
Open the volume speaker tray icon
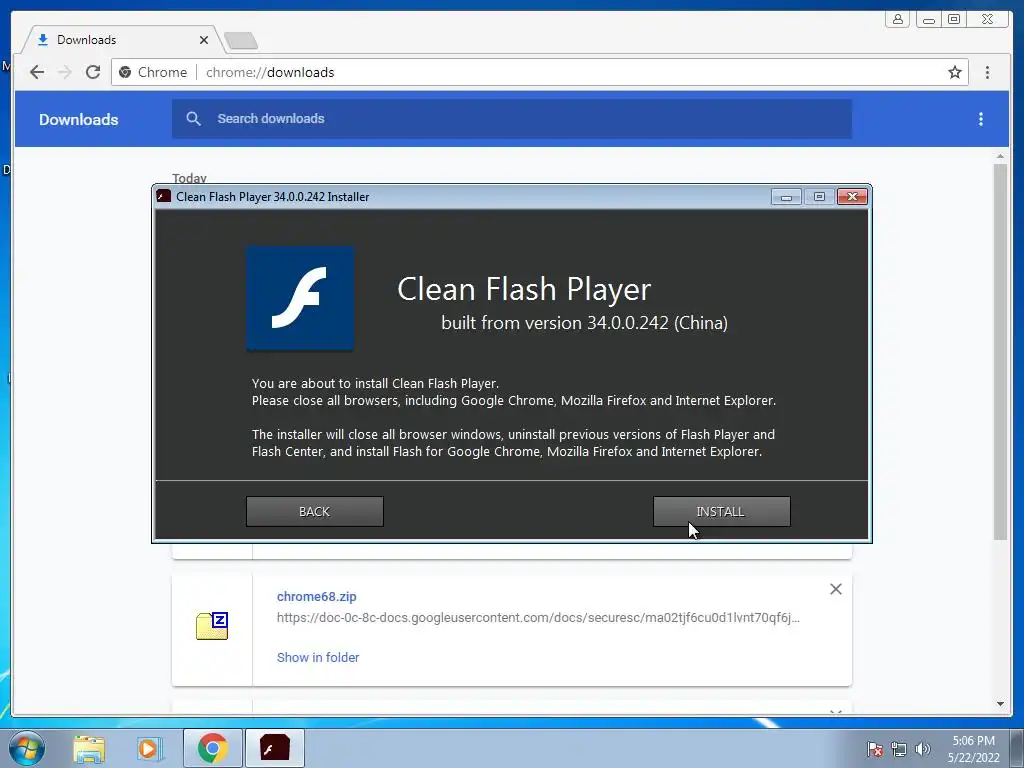923,749
